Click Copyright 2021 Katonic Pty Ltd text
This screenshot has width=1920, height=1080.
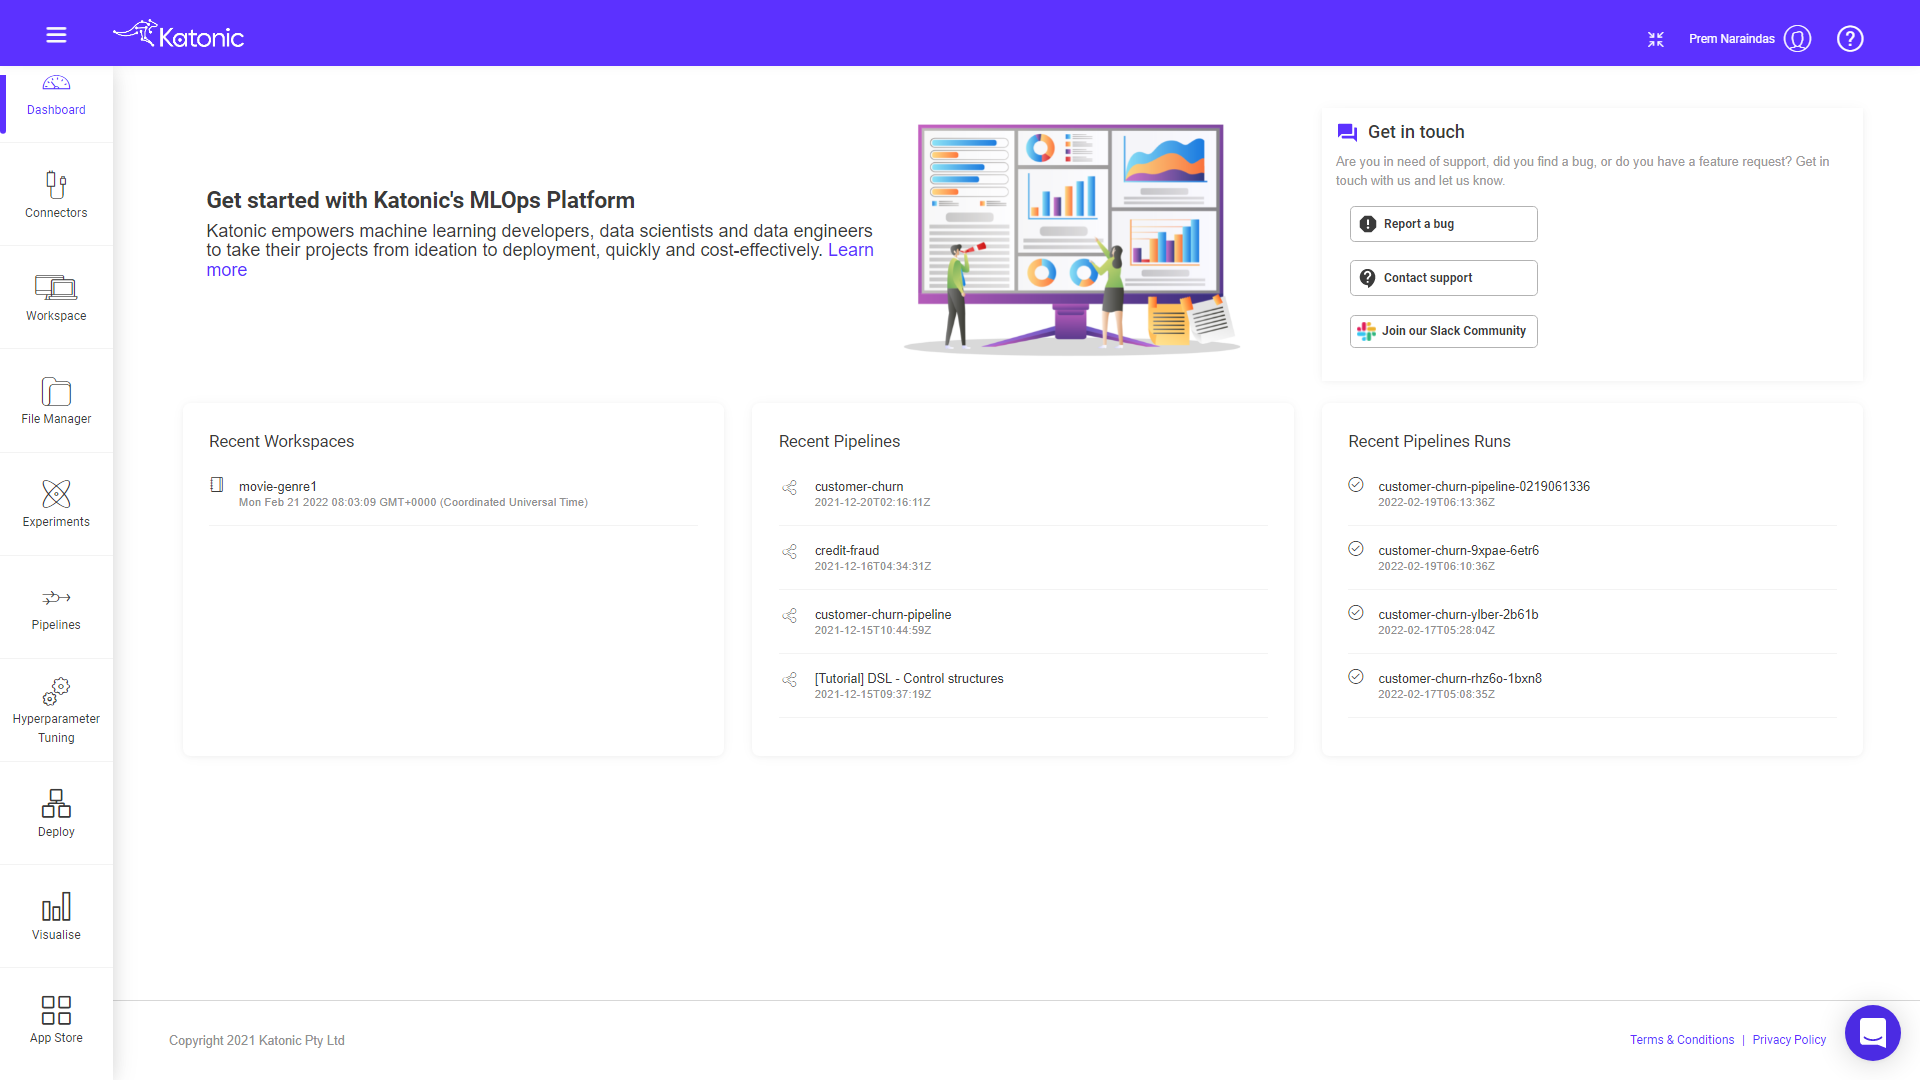(x=257, y=1040)
